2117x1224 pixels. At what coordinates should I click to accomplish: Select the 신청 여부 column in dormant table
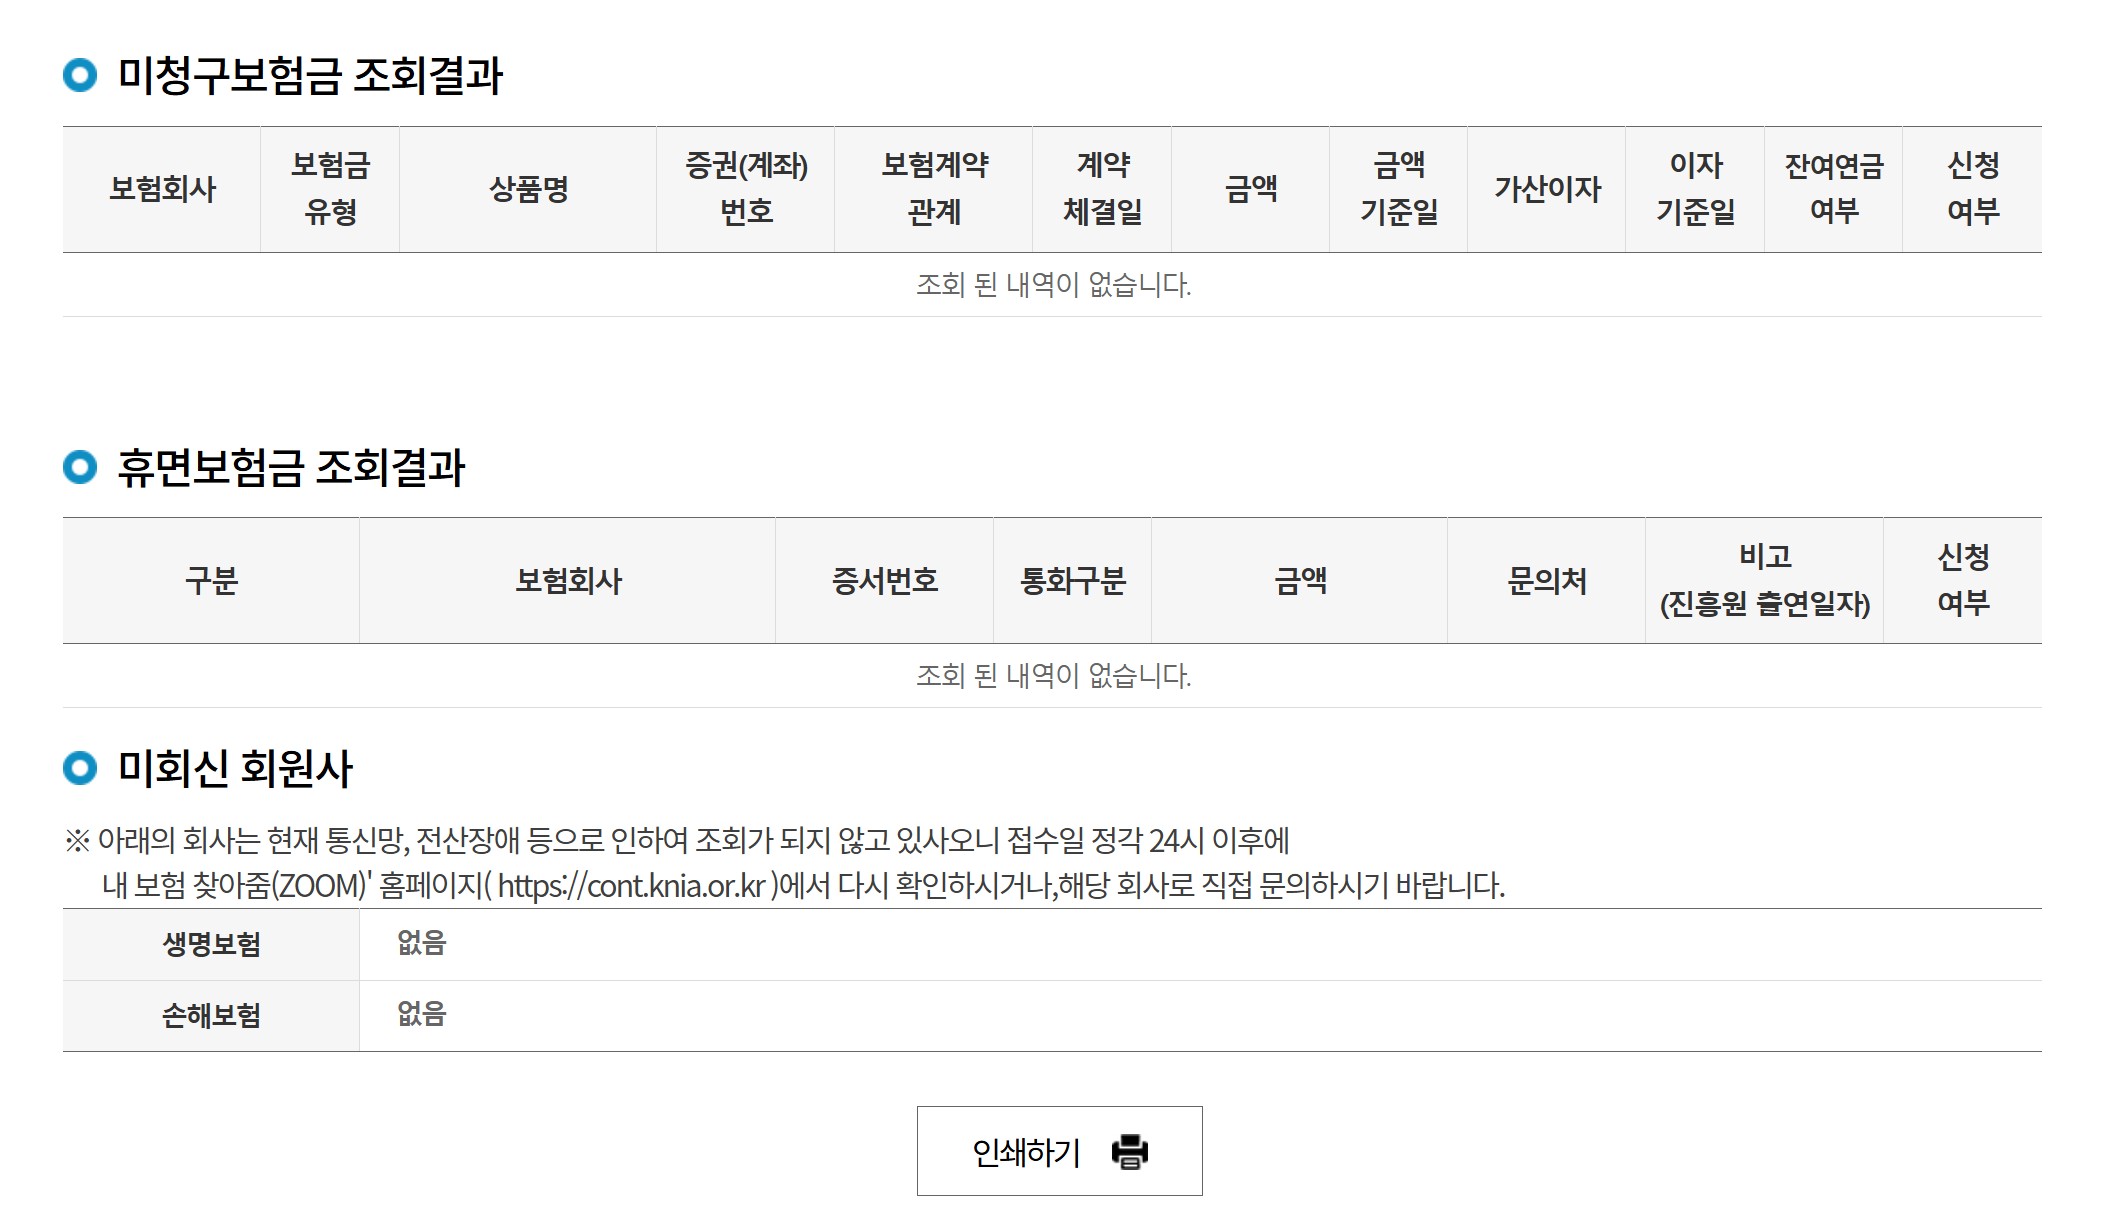coord(1965,580)
